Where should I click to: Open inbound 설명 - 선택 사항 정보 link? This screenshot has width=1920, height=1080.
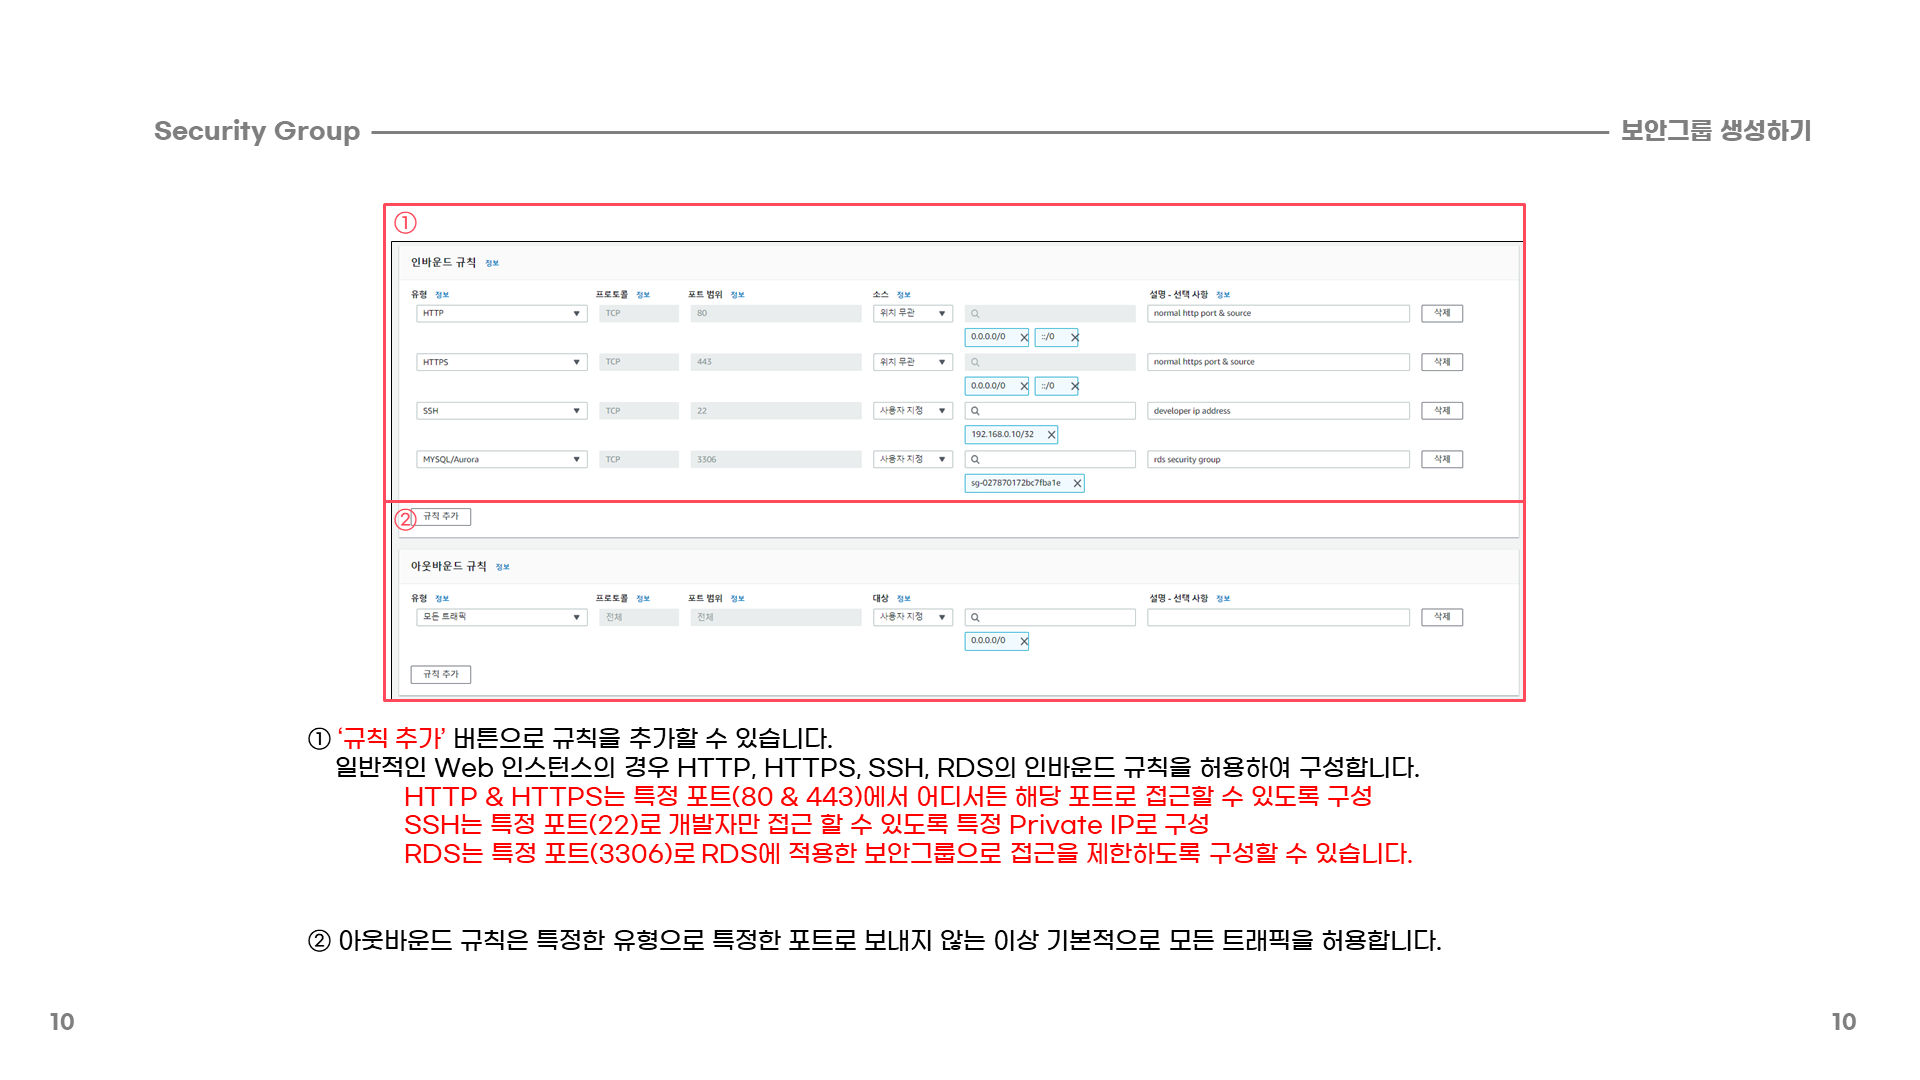pyautogui.click(x=1223, y=295)
